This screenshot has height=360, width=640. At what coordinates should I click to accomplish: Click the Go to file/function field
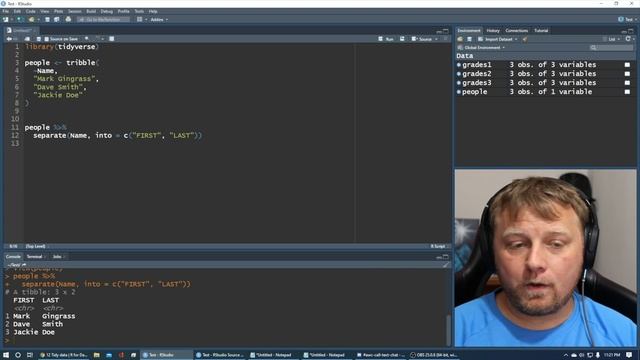click(x=103, y=20)
